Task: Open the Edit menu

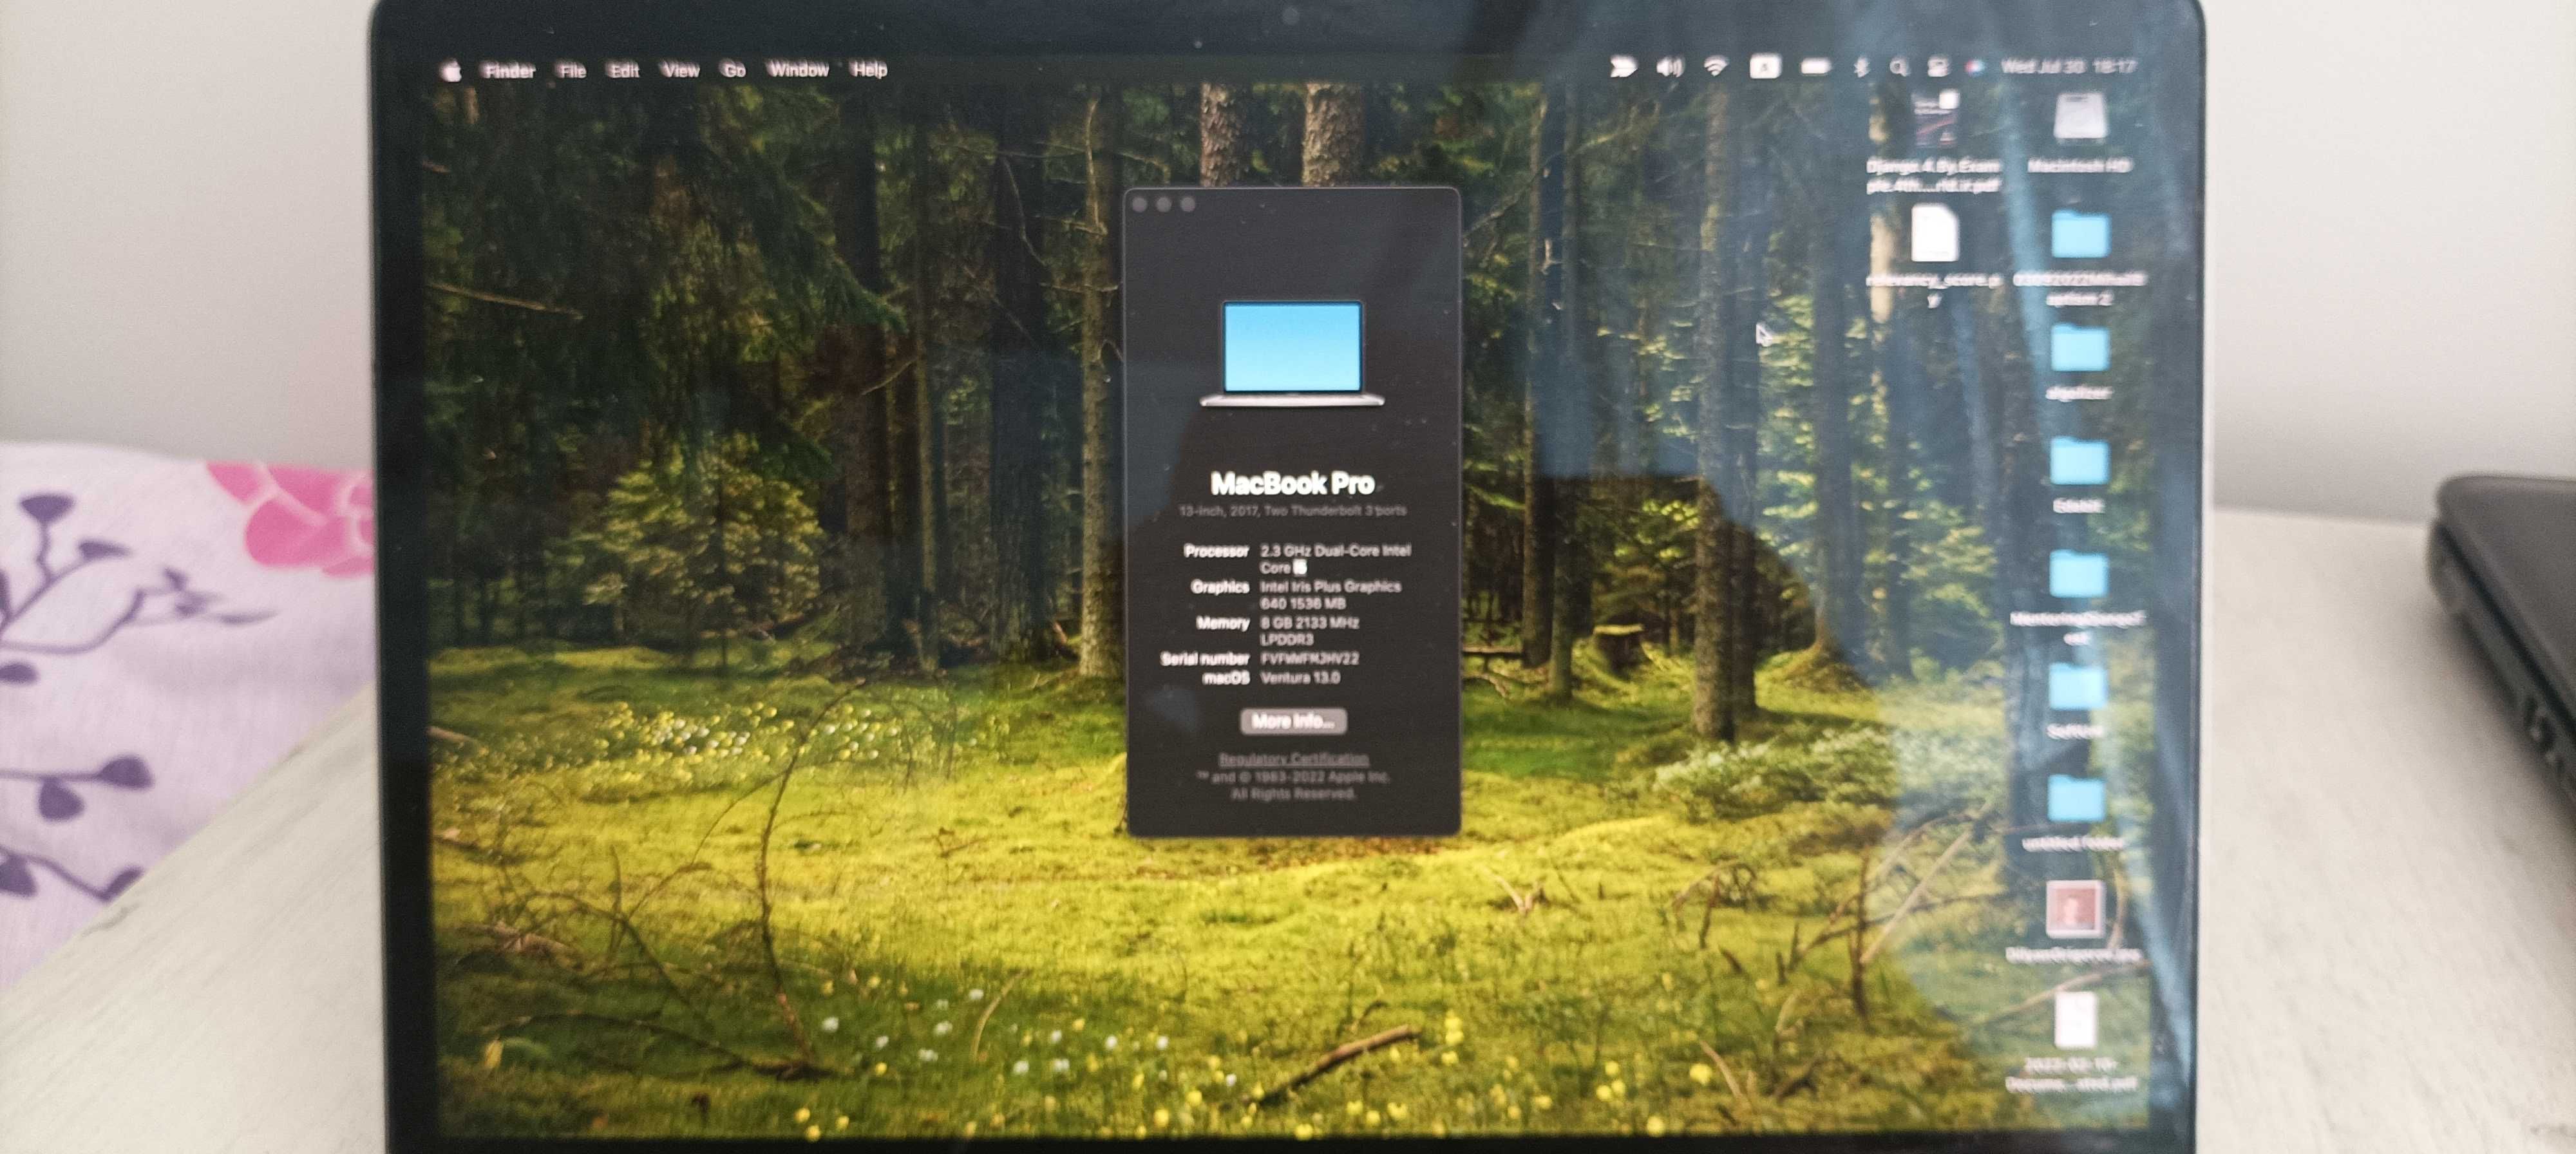Action: [x=624, y=70]
